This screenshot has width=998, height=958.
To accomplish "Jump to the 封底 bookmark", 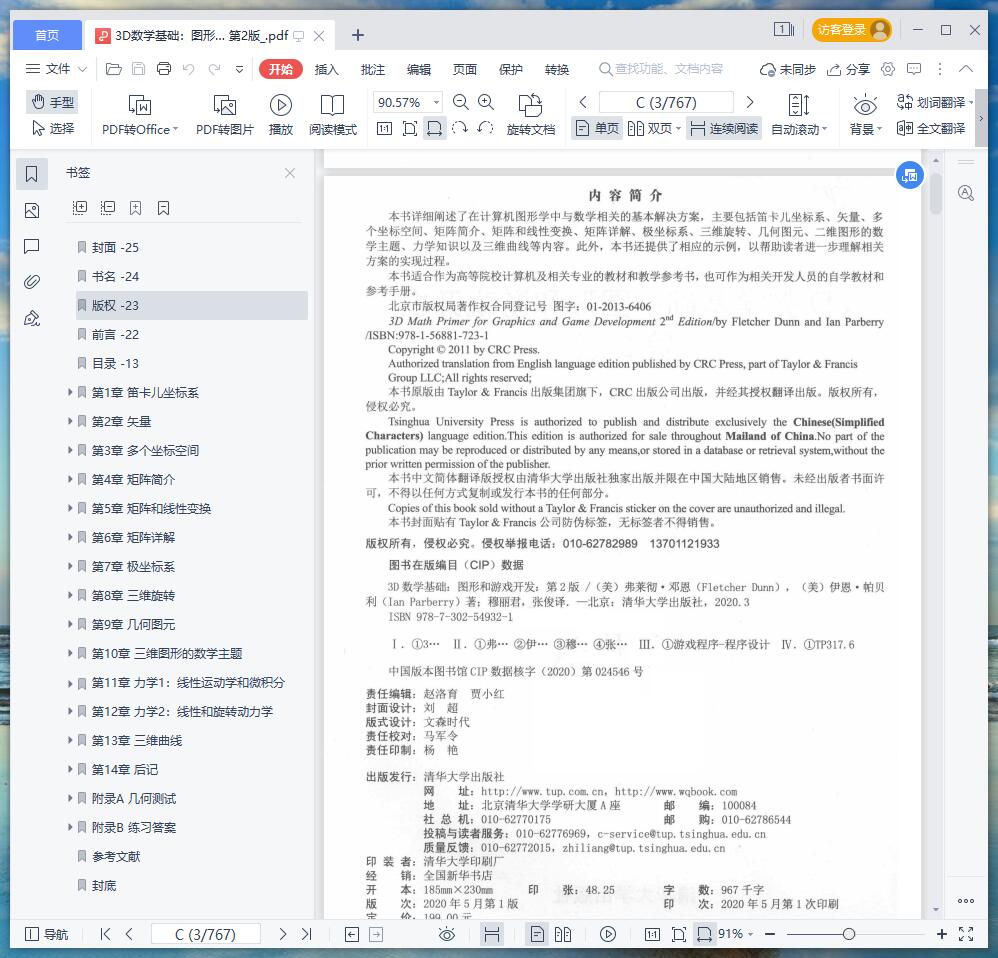I will pyautogui.click(x=104, y=885).
